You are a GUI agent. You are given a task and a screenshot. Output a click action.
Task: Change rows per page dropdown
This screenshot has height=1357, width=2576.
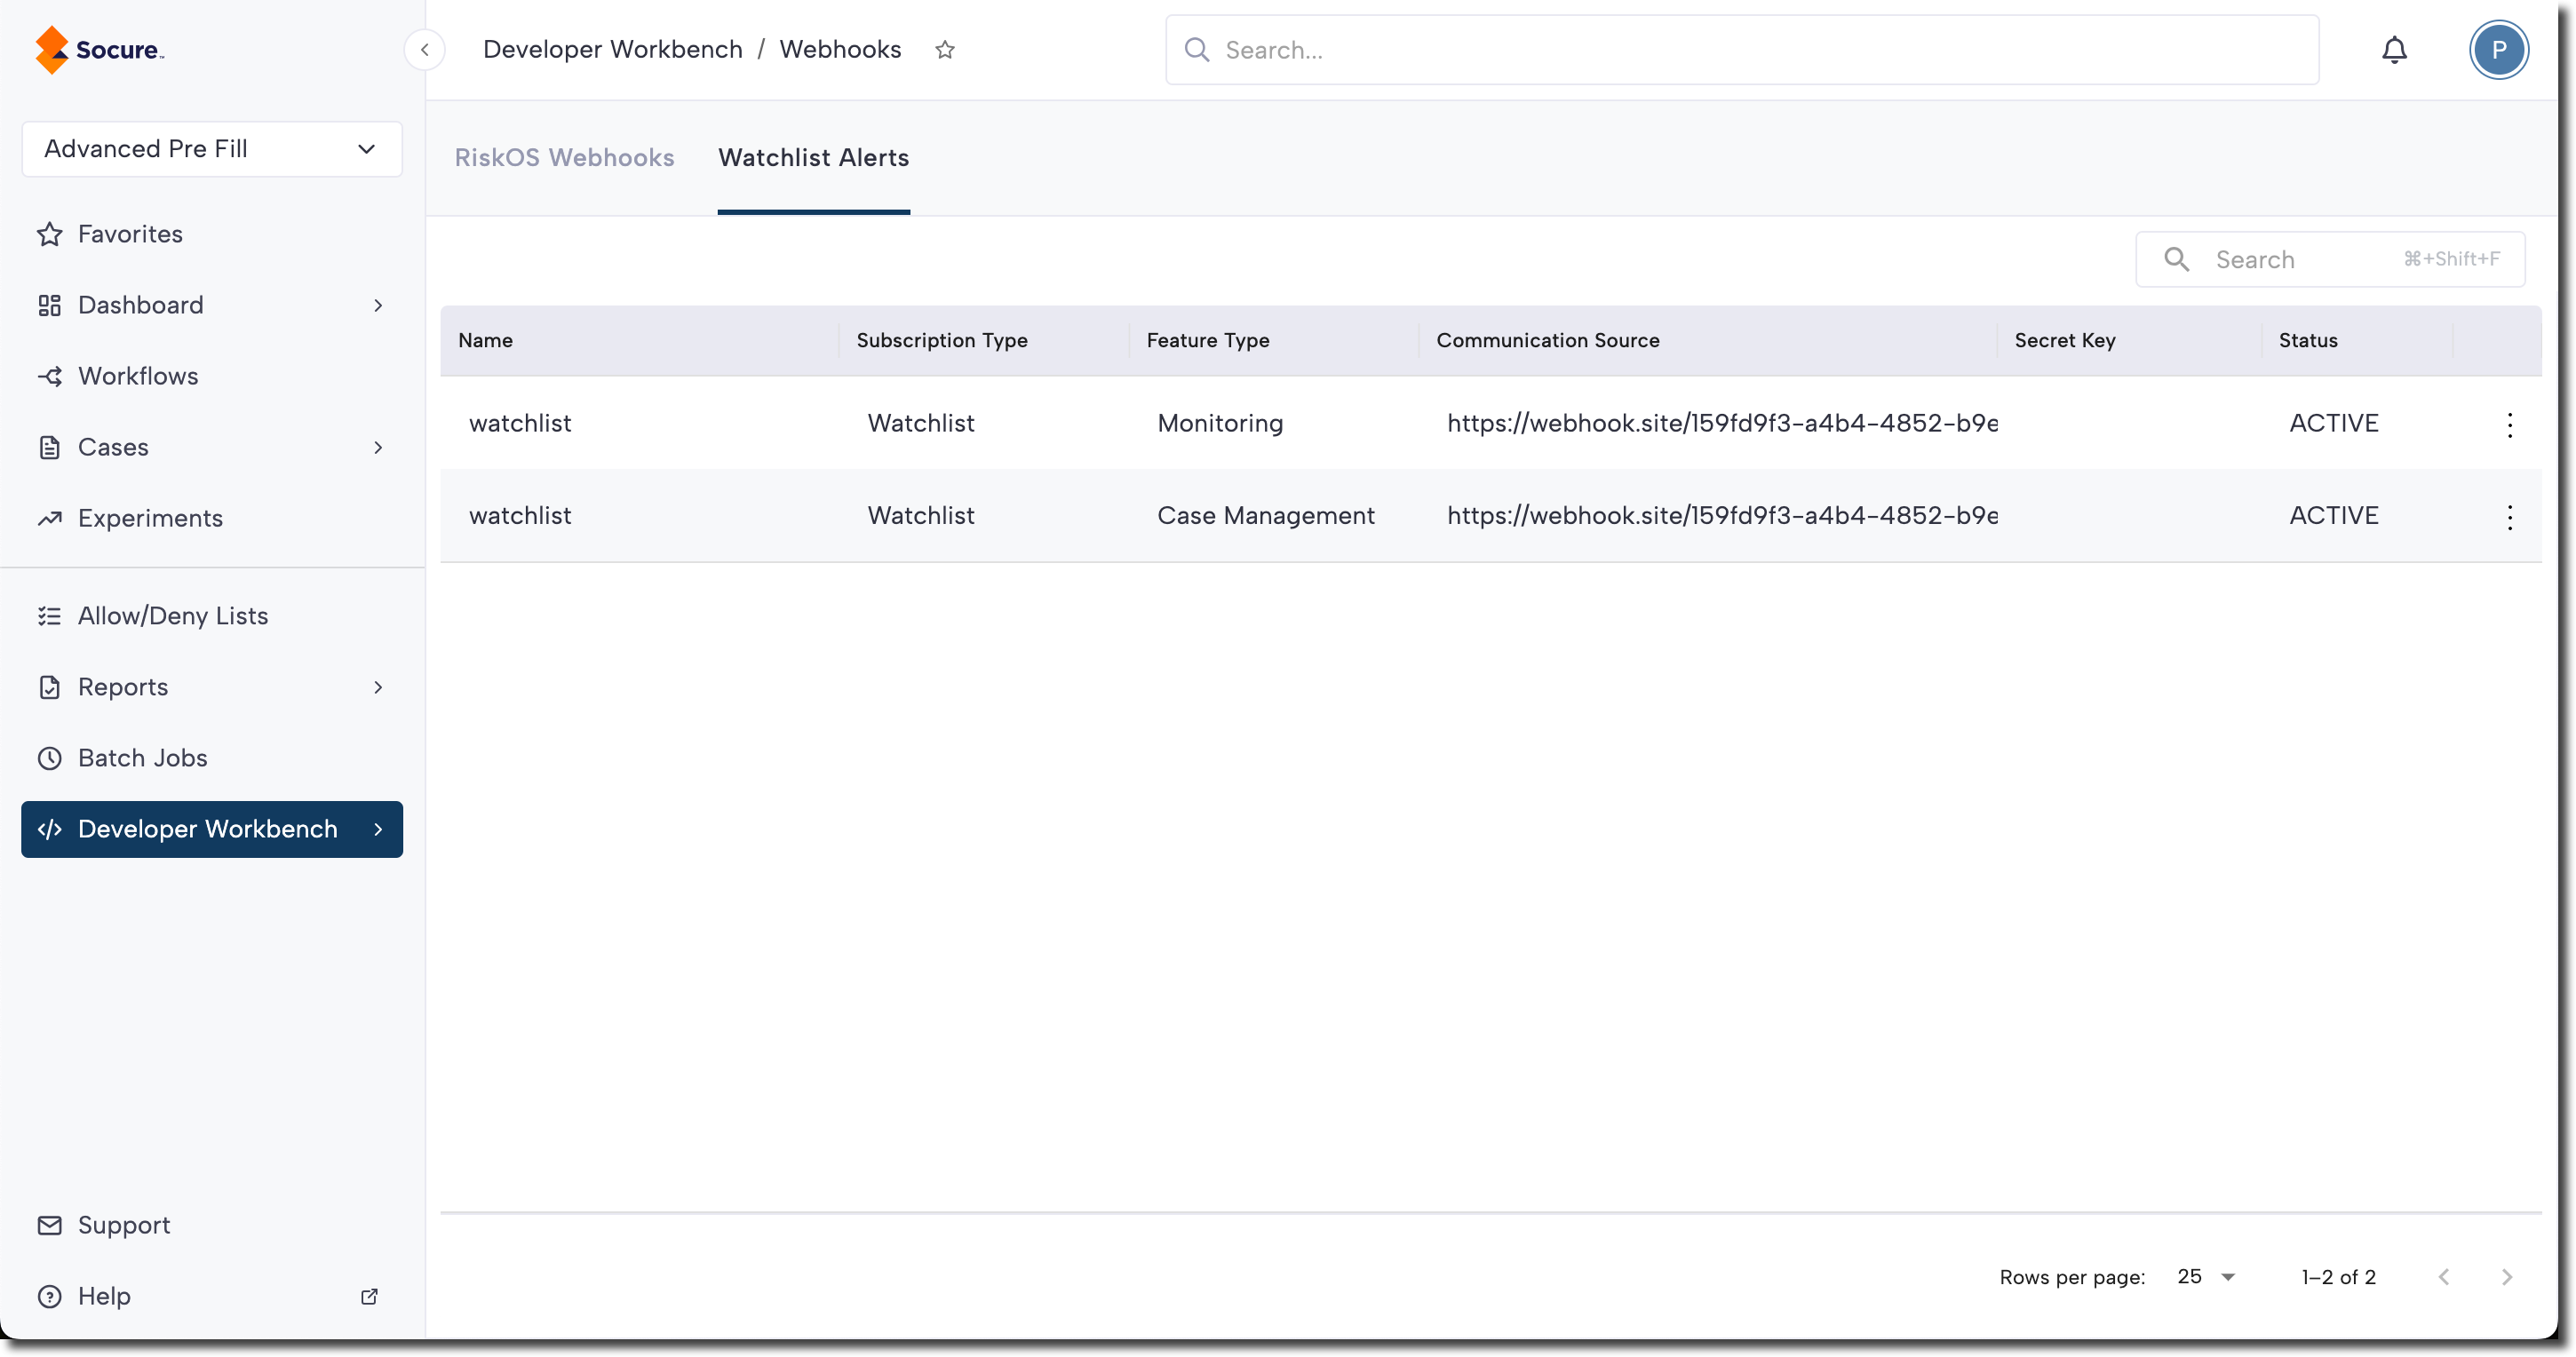pos(2206,1277)
